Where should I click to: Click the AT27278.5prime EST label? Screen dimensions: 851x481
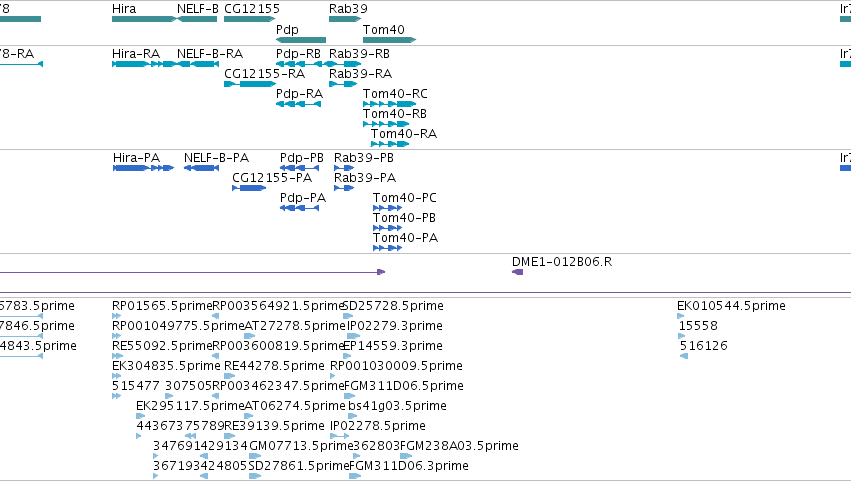(295, 326)
